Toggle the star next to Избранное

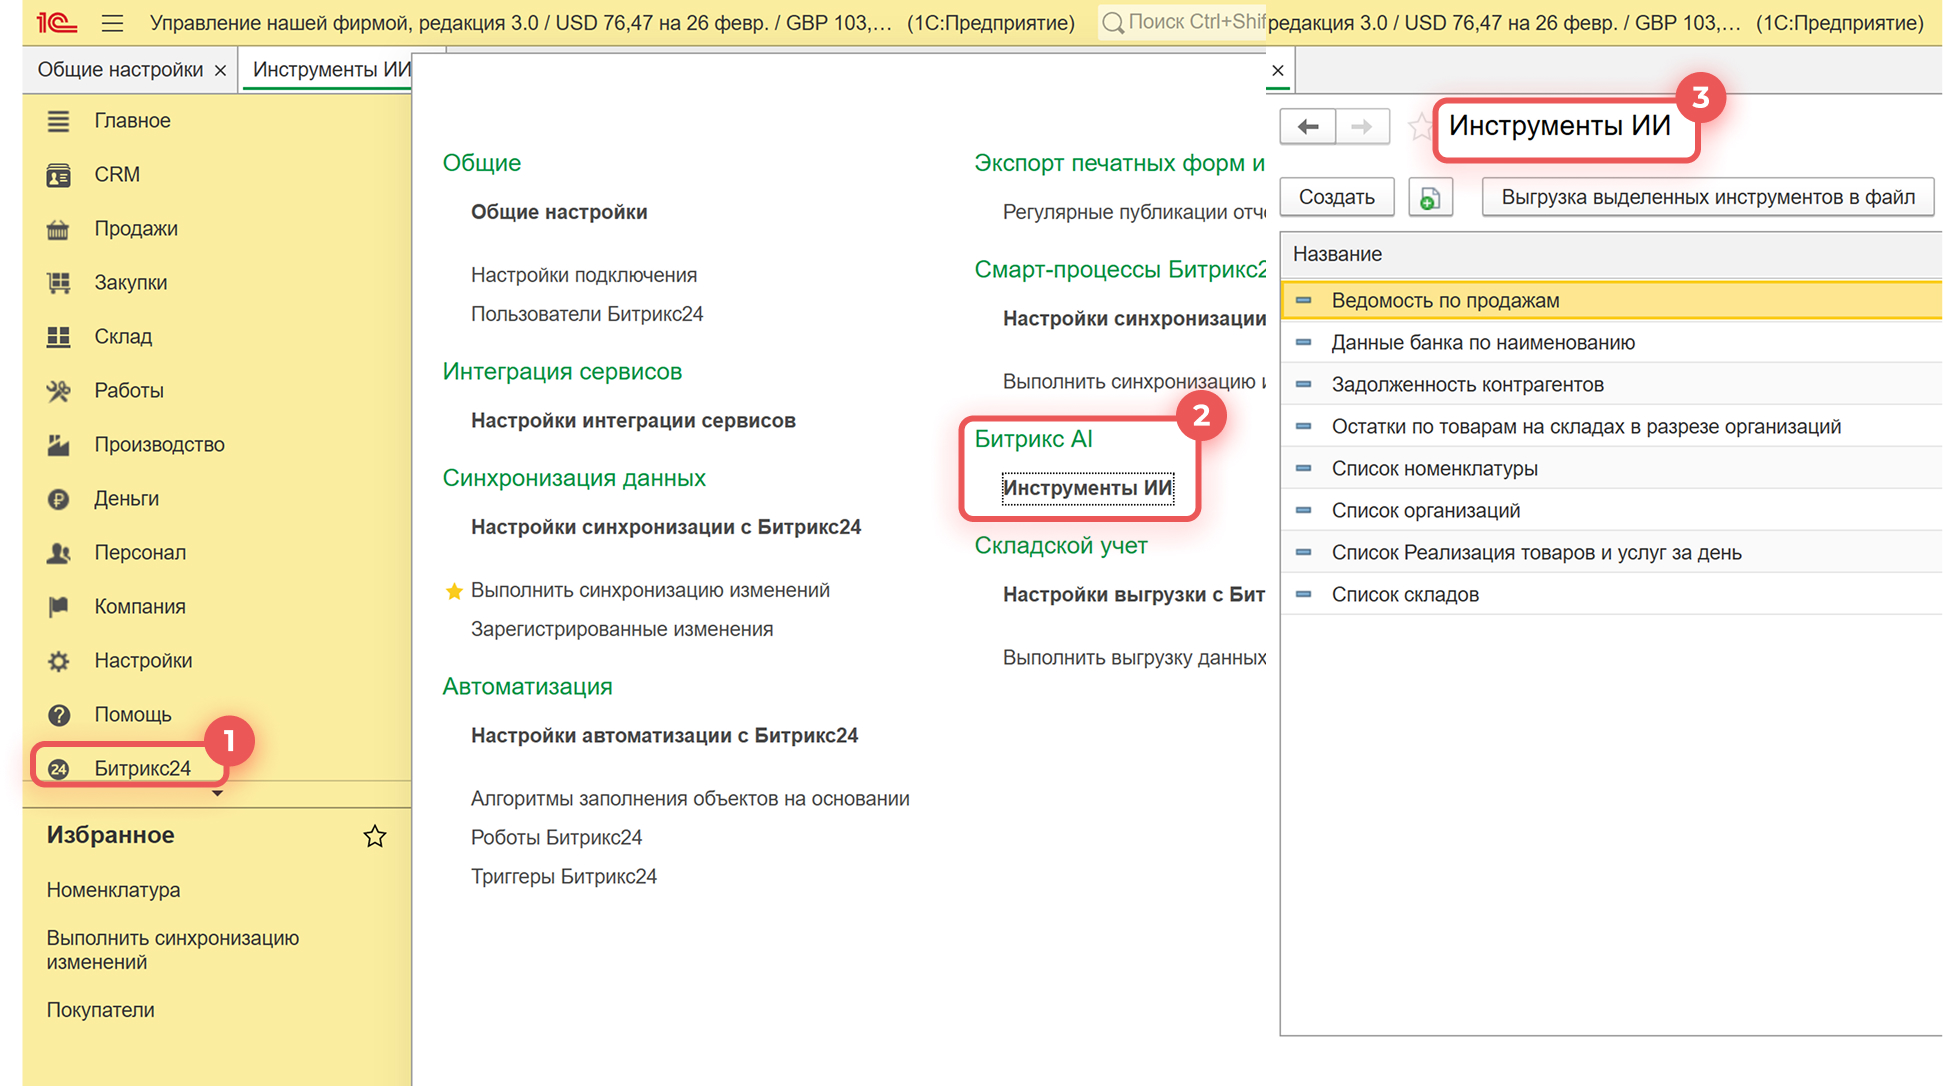(x=375, y=836)
